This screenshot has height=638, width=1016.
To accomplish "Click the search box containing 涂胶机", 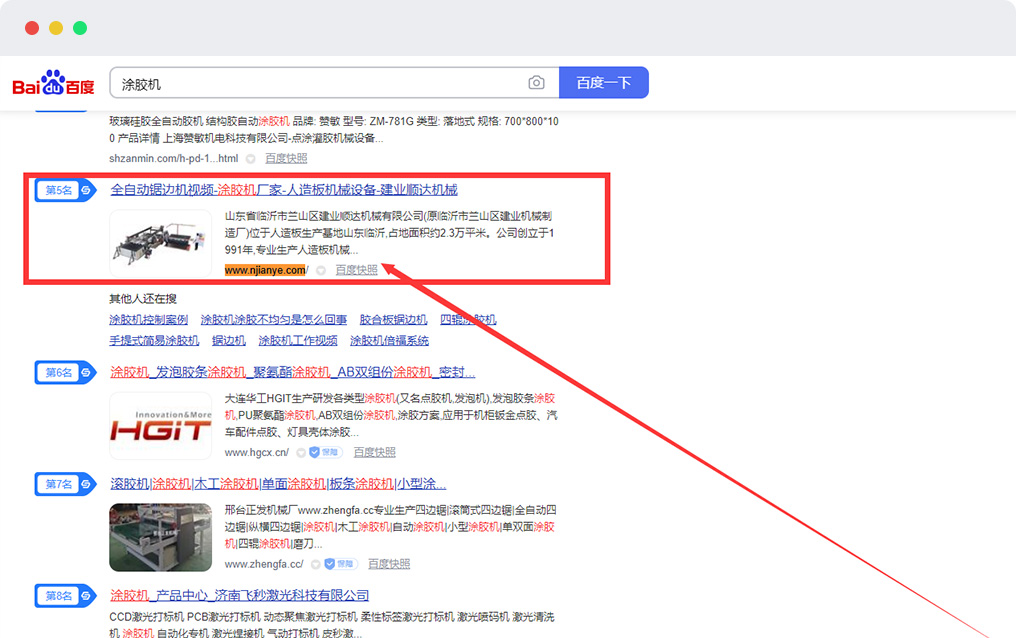I will 334,83.
